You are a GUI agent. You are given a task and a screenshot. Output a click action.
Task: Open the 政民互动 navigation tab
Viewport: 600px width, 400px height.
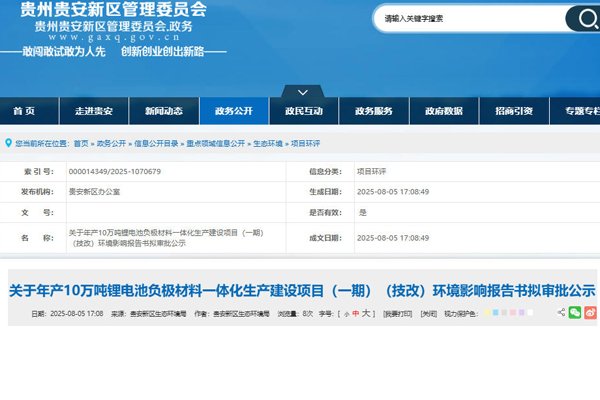[304, 111]
